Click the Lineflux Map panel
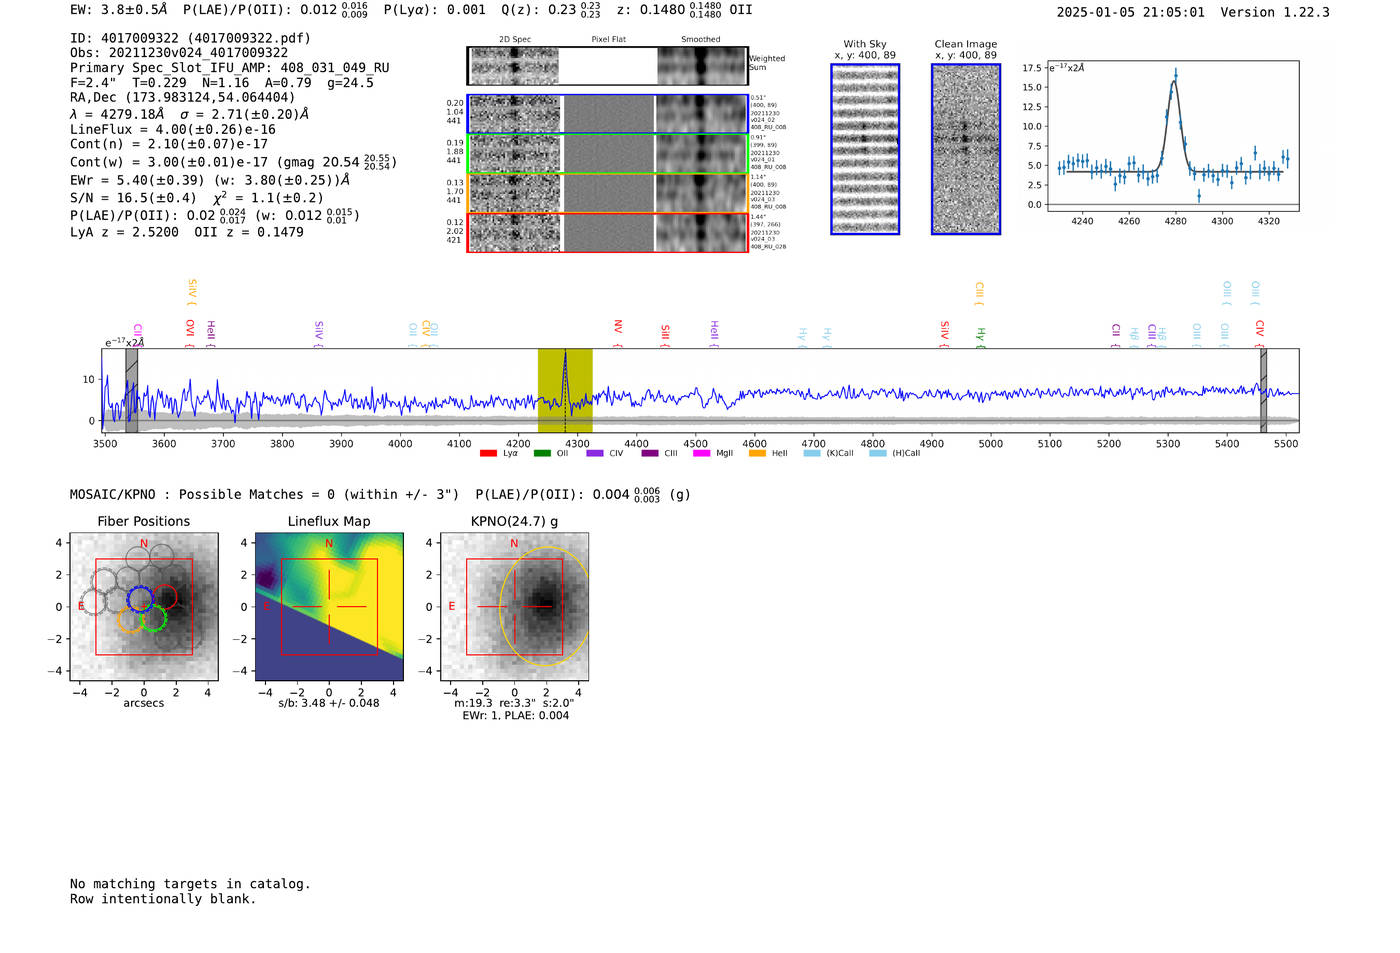The height and width of the screenshot is (953, 1400). [329, 607]
